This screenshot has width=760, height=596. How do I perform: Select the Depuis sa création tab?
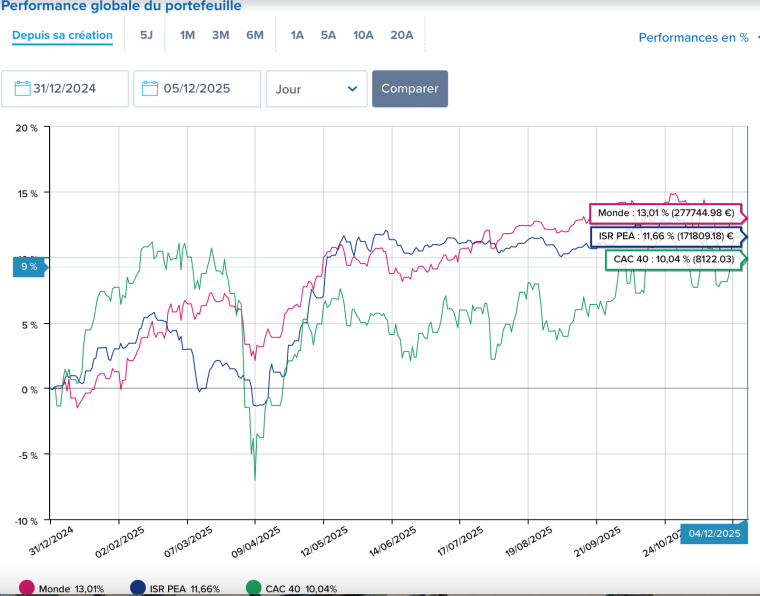click(x=62, y=35)
